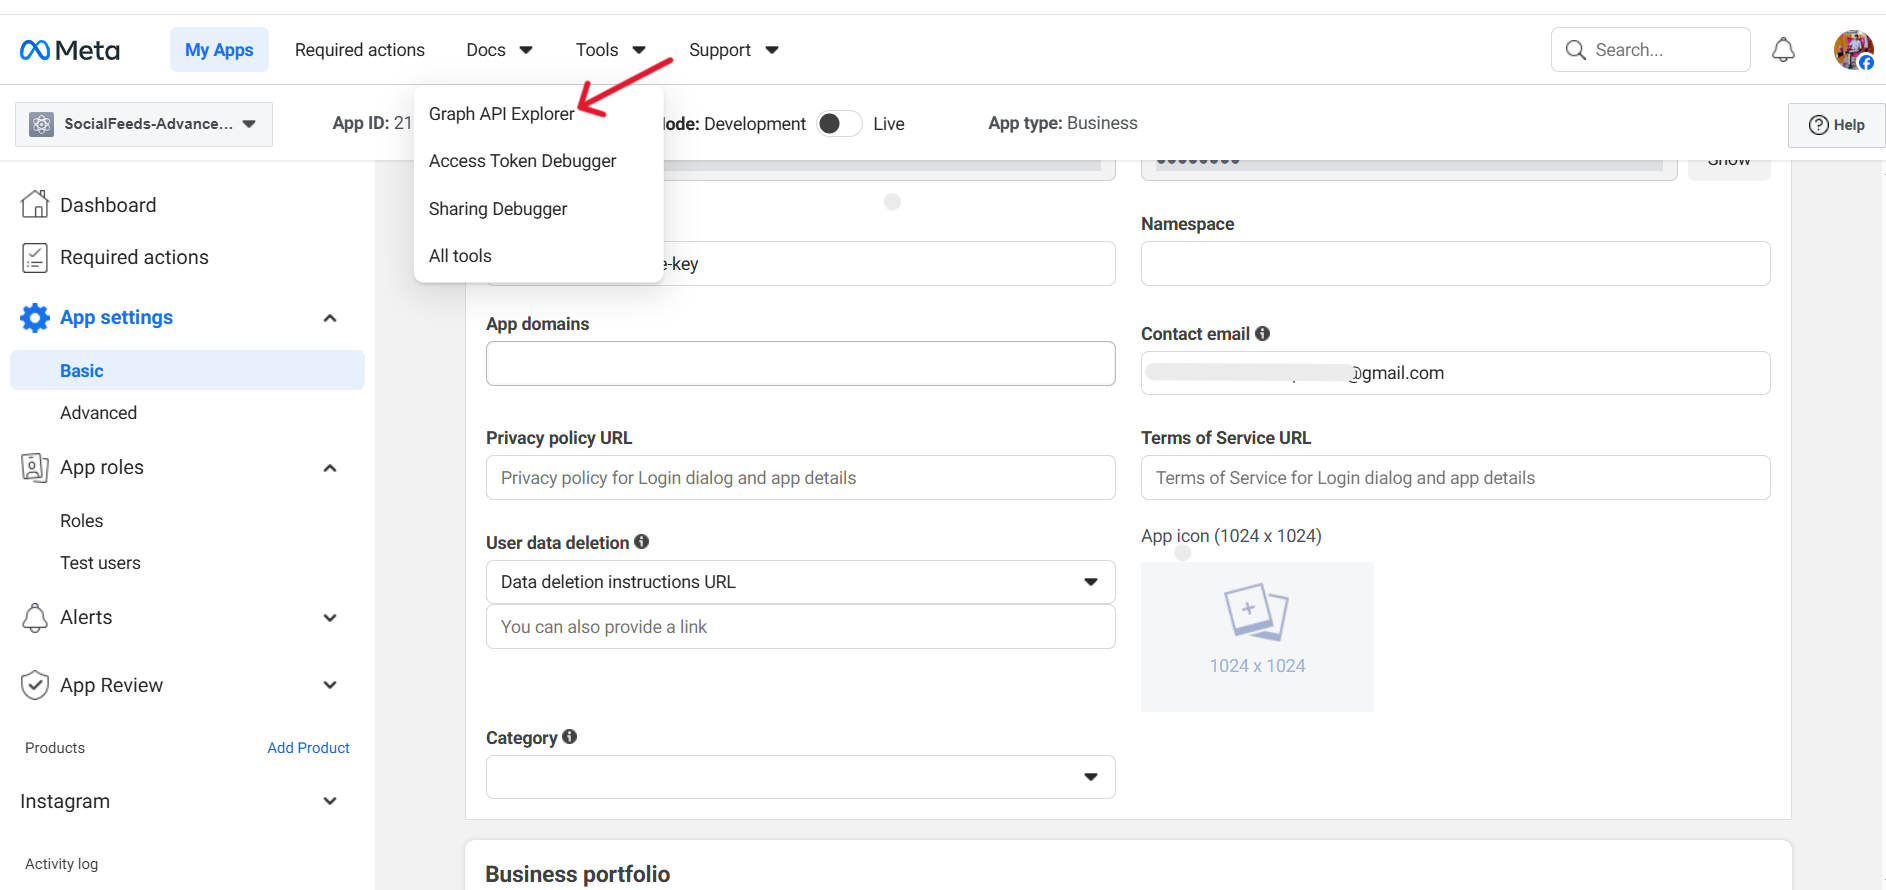Click the Dashboard home icon
This screenshot has width=1886, height=890.
click(x=35, y=205)
